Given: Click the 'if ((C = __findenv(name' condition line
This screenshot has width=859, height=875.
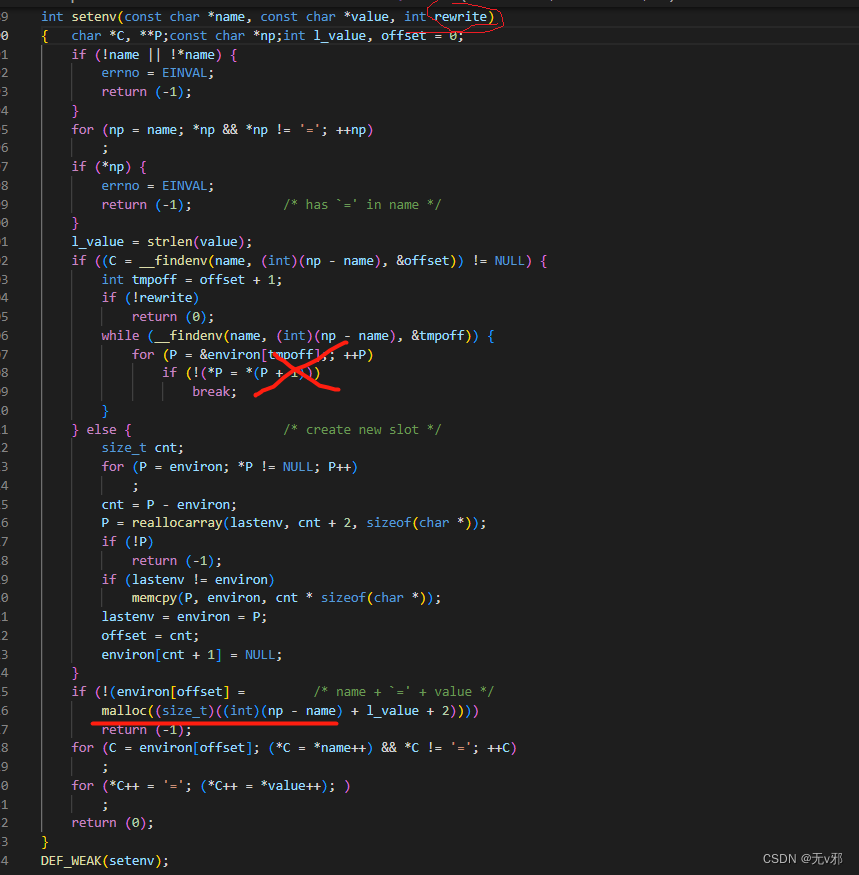Looking at the screenshot, I should (309, 261).
